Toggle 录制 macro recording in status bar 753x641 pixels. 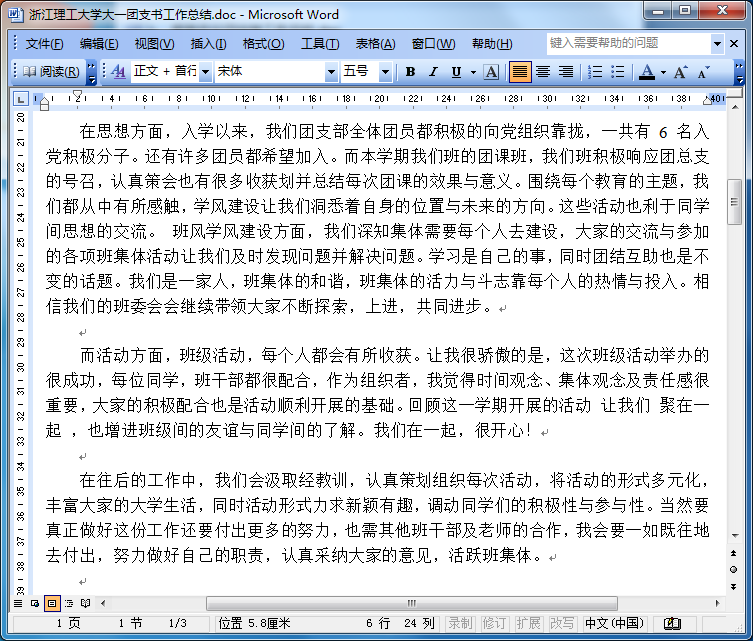[461, 624]
